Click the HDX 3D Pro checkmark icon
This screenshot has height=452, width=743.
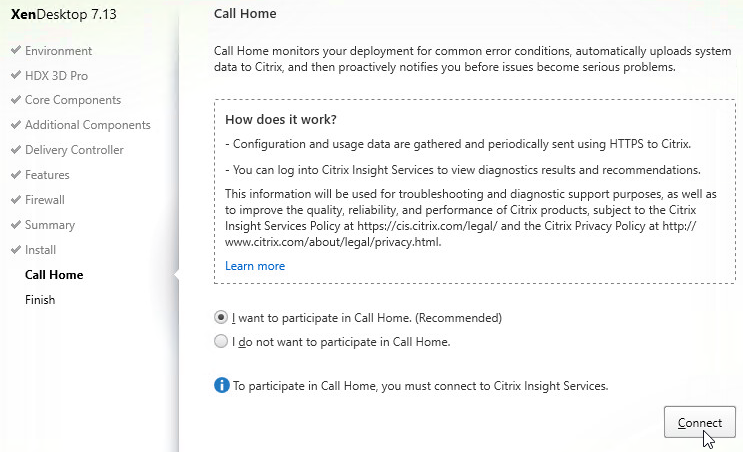(16, 75)
